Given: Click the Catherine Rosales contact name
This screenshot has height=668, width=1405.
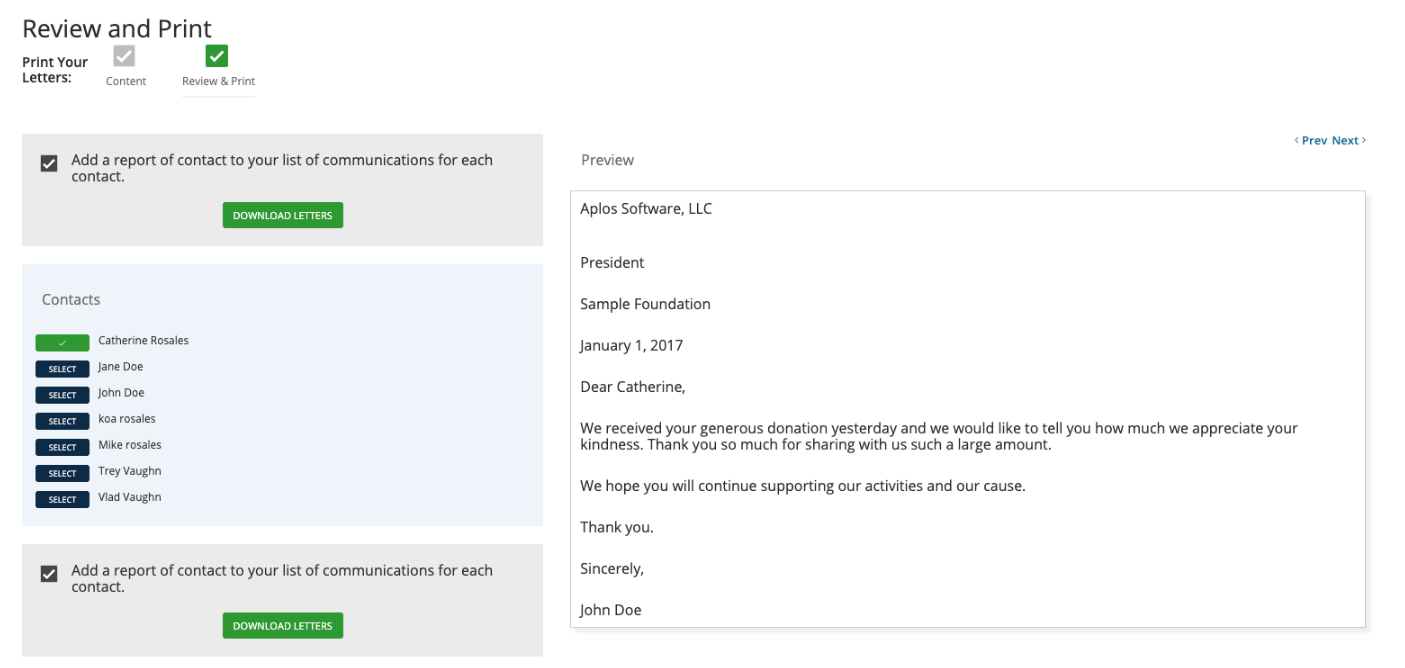Looking at the screenshot, I should coord(143,341).
